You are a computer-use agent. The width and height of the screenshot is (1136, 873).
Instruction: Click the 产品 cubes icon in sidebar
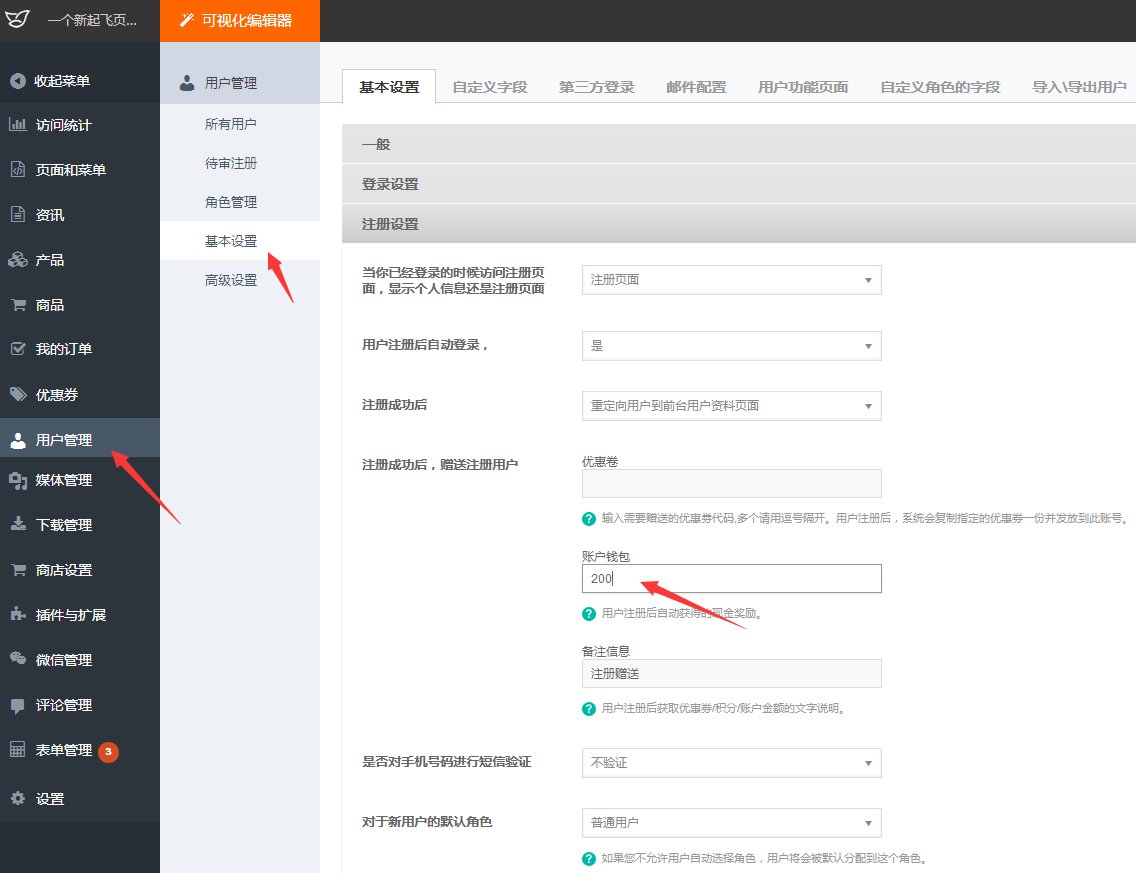click(x=17, y=259)
